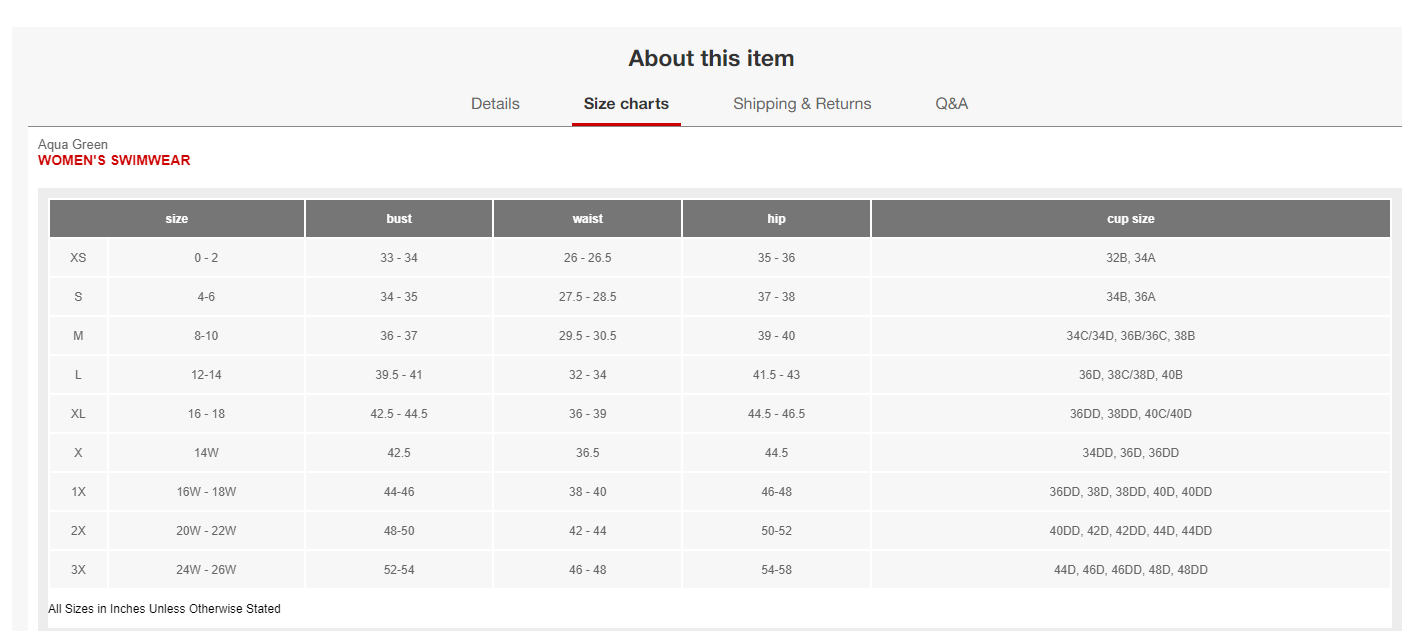Viewport: 1402px width, 631px height.
Task: Click the 'Aqua Green' color label
Action: 73,145
